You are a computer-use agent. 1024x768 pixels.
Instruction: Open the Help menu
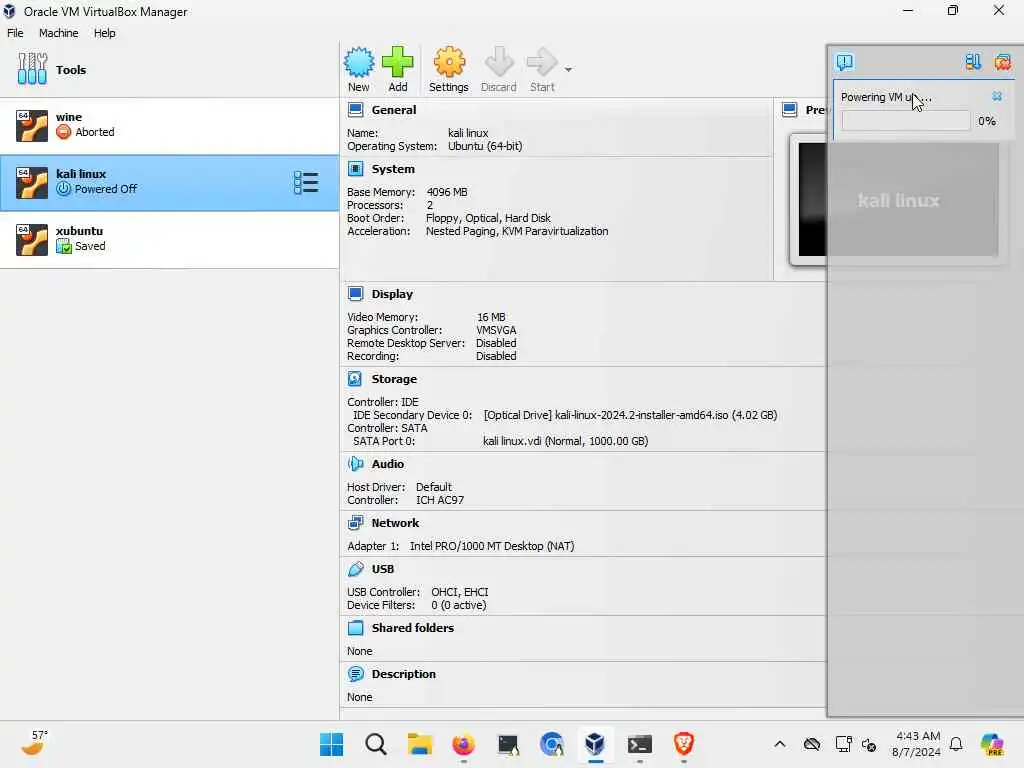pos(104,33)
